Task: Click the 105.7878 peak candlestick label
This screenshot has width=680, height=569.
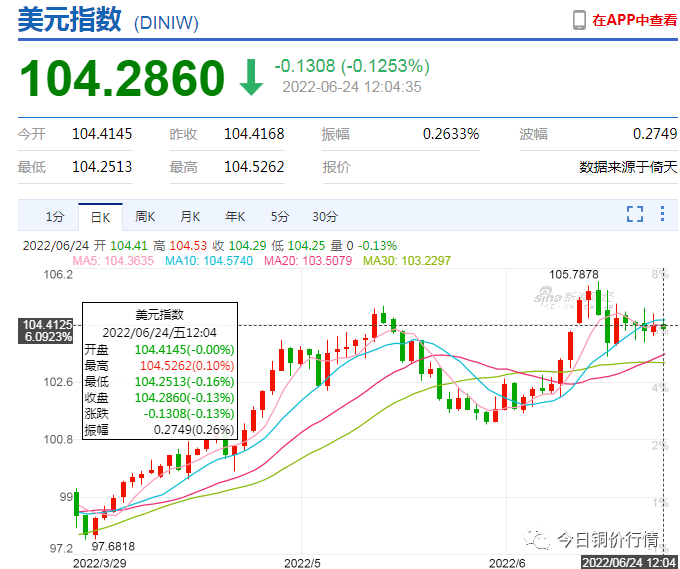Action: (x=573, y=275)
